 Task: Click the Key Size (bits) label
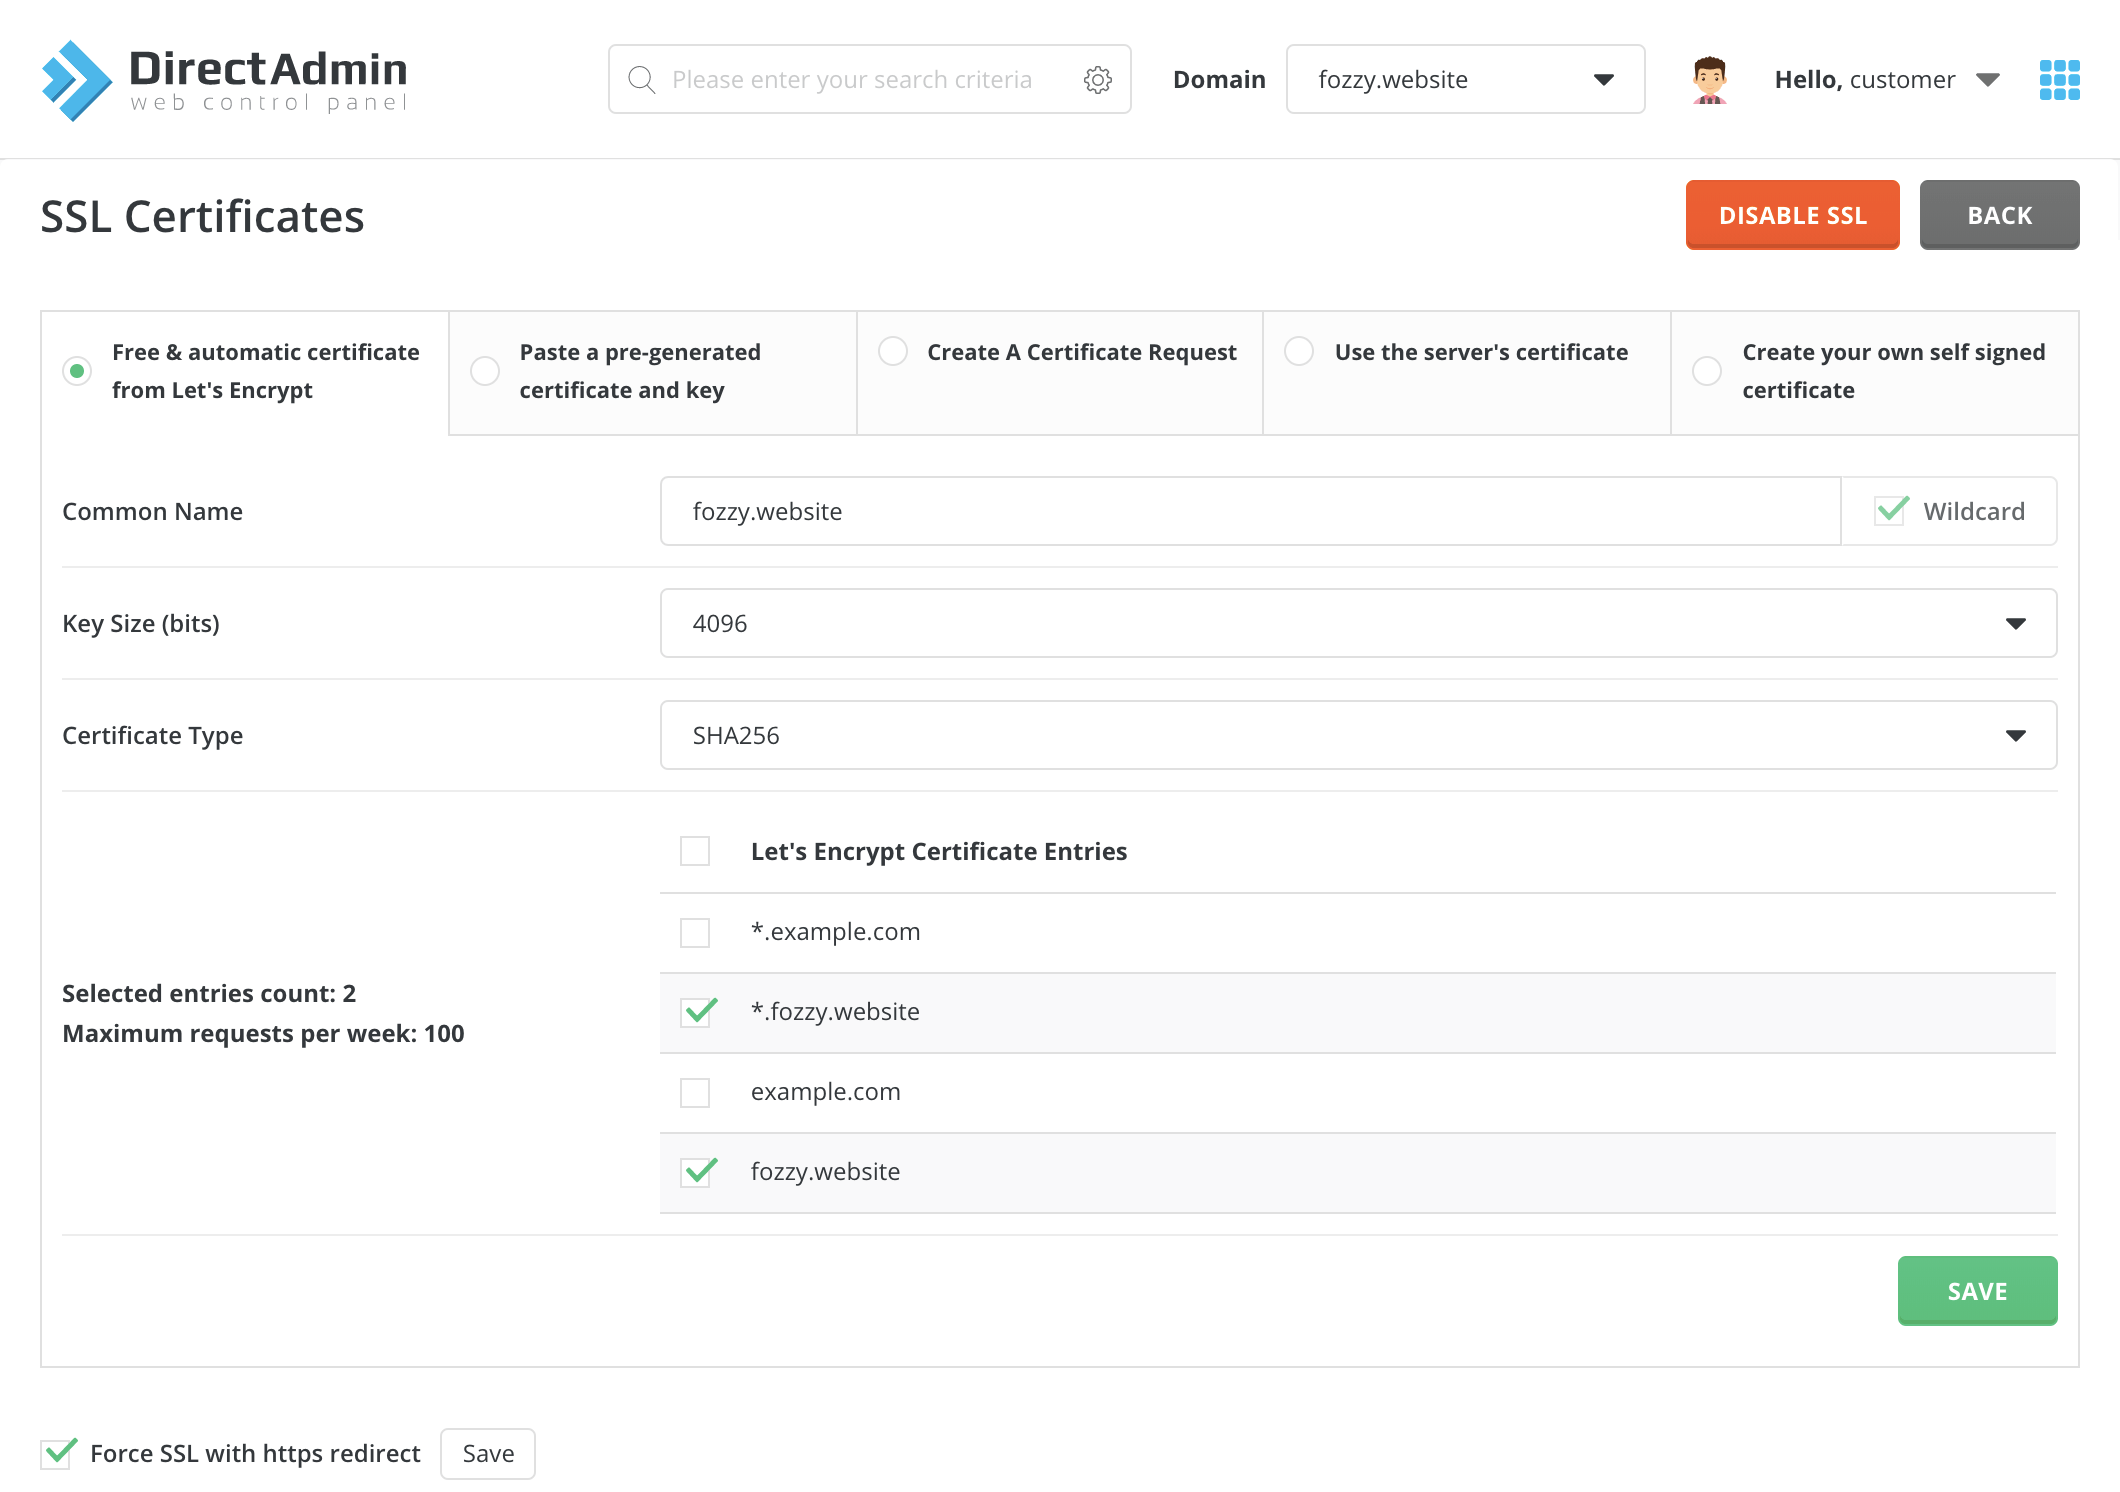pos(141,623)
